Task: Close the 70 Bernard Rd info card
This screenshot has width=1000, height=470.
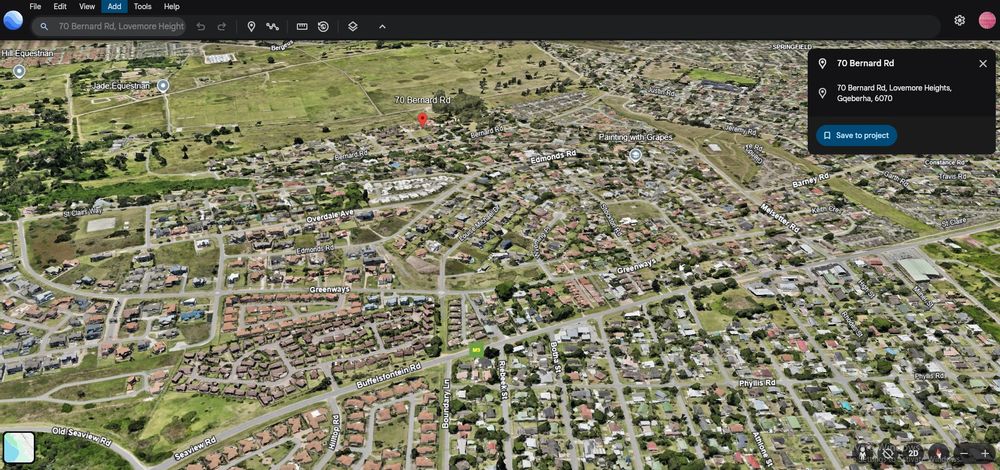Action: pyautogui.click(x=982, y=63)
